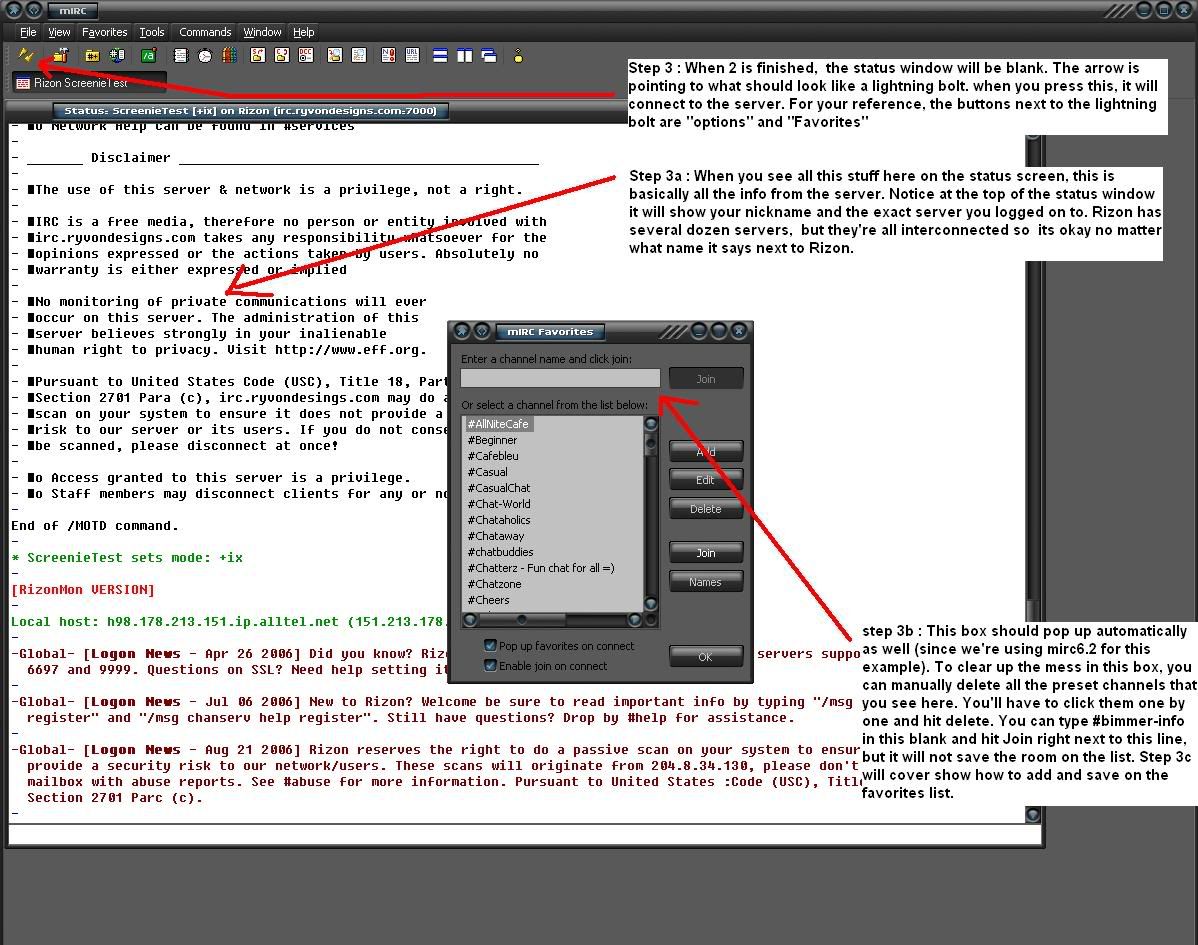The height and width of the screenshot is (945, 1198).
Task: Click the DCC Chat toolbar icon
Action: (282, 56)
